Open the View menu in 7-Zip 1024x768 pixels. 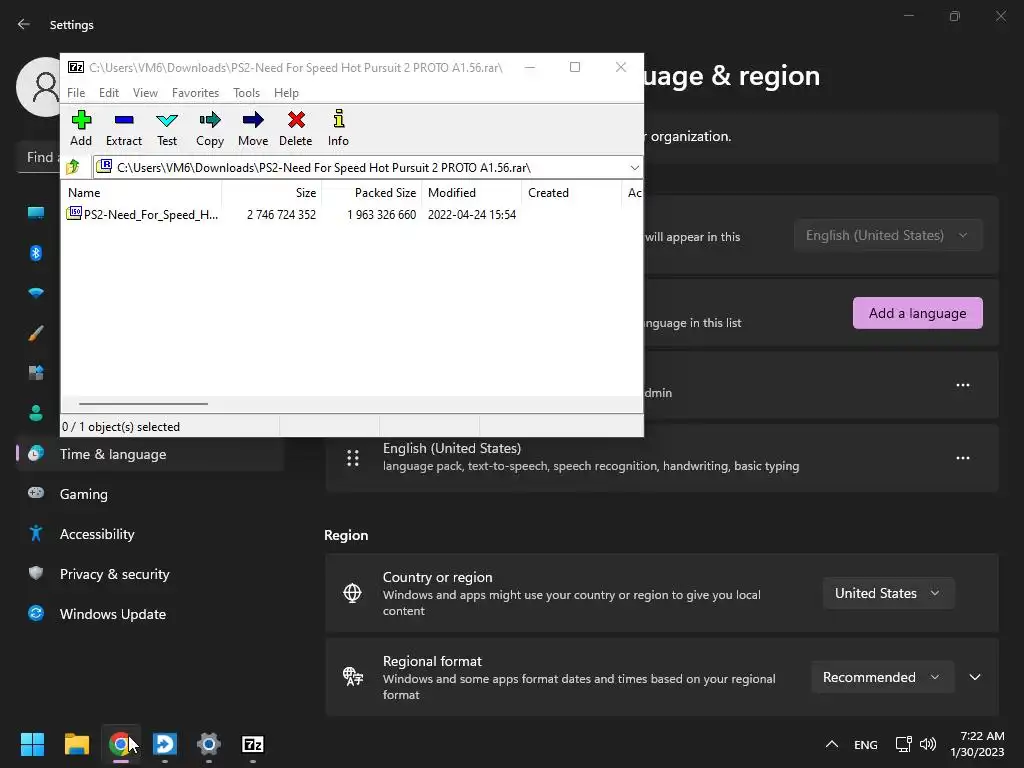(145, 93)
